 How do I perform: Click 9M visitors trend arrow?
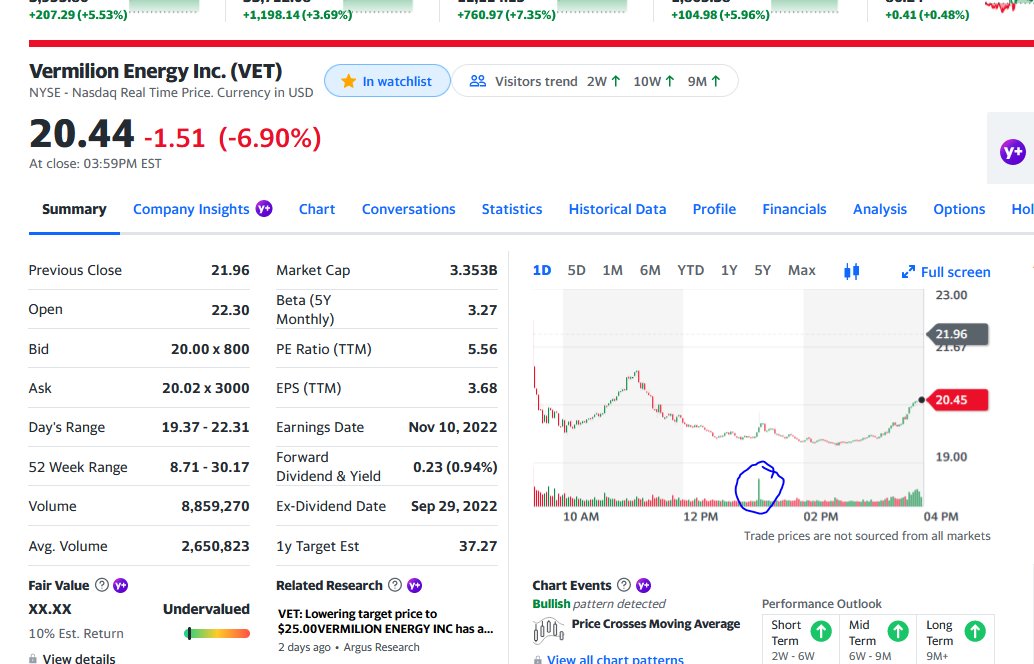pyautogui.click(x=715, y=81)
